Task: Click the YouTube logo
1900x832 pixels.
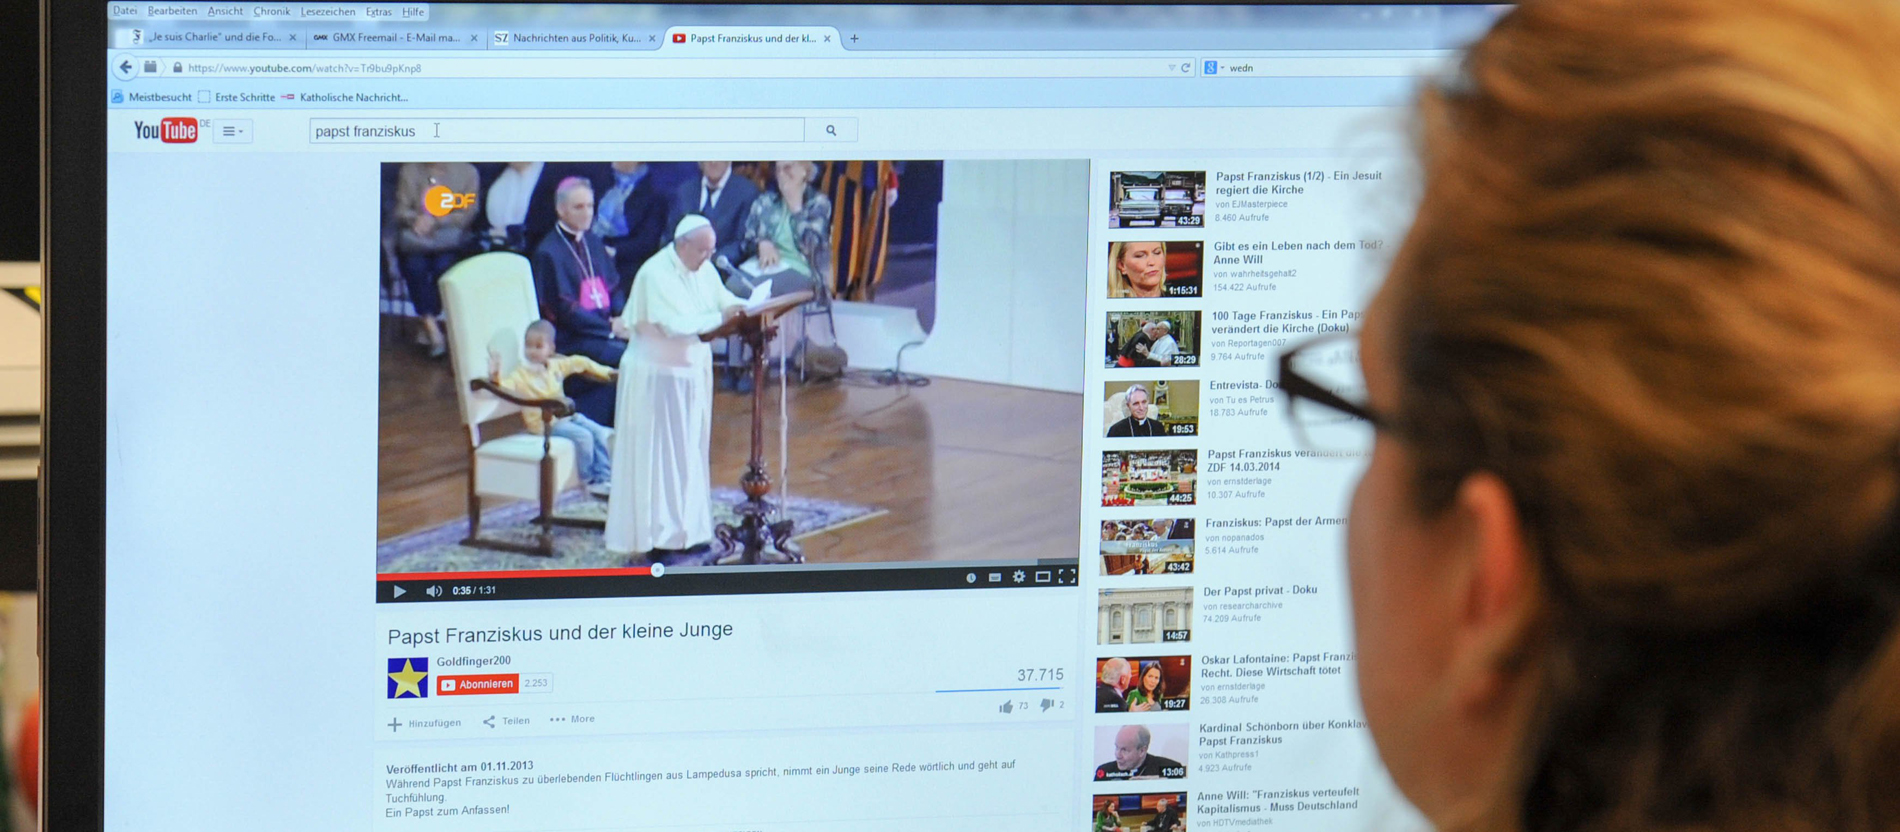Action: point(166,130)
